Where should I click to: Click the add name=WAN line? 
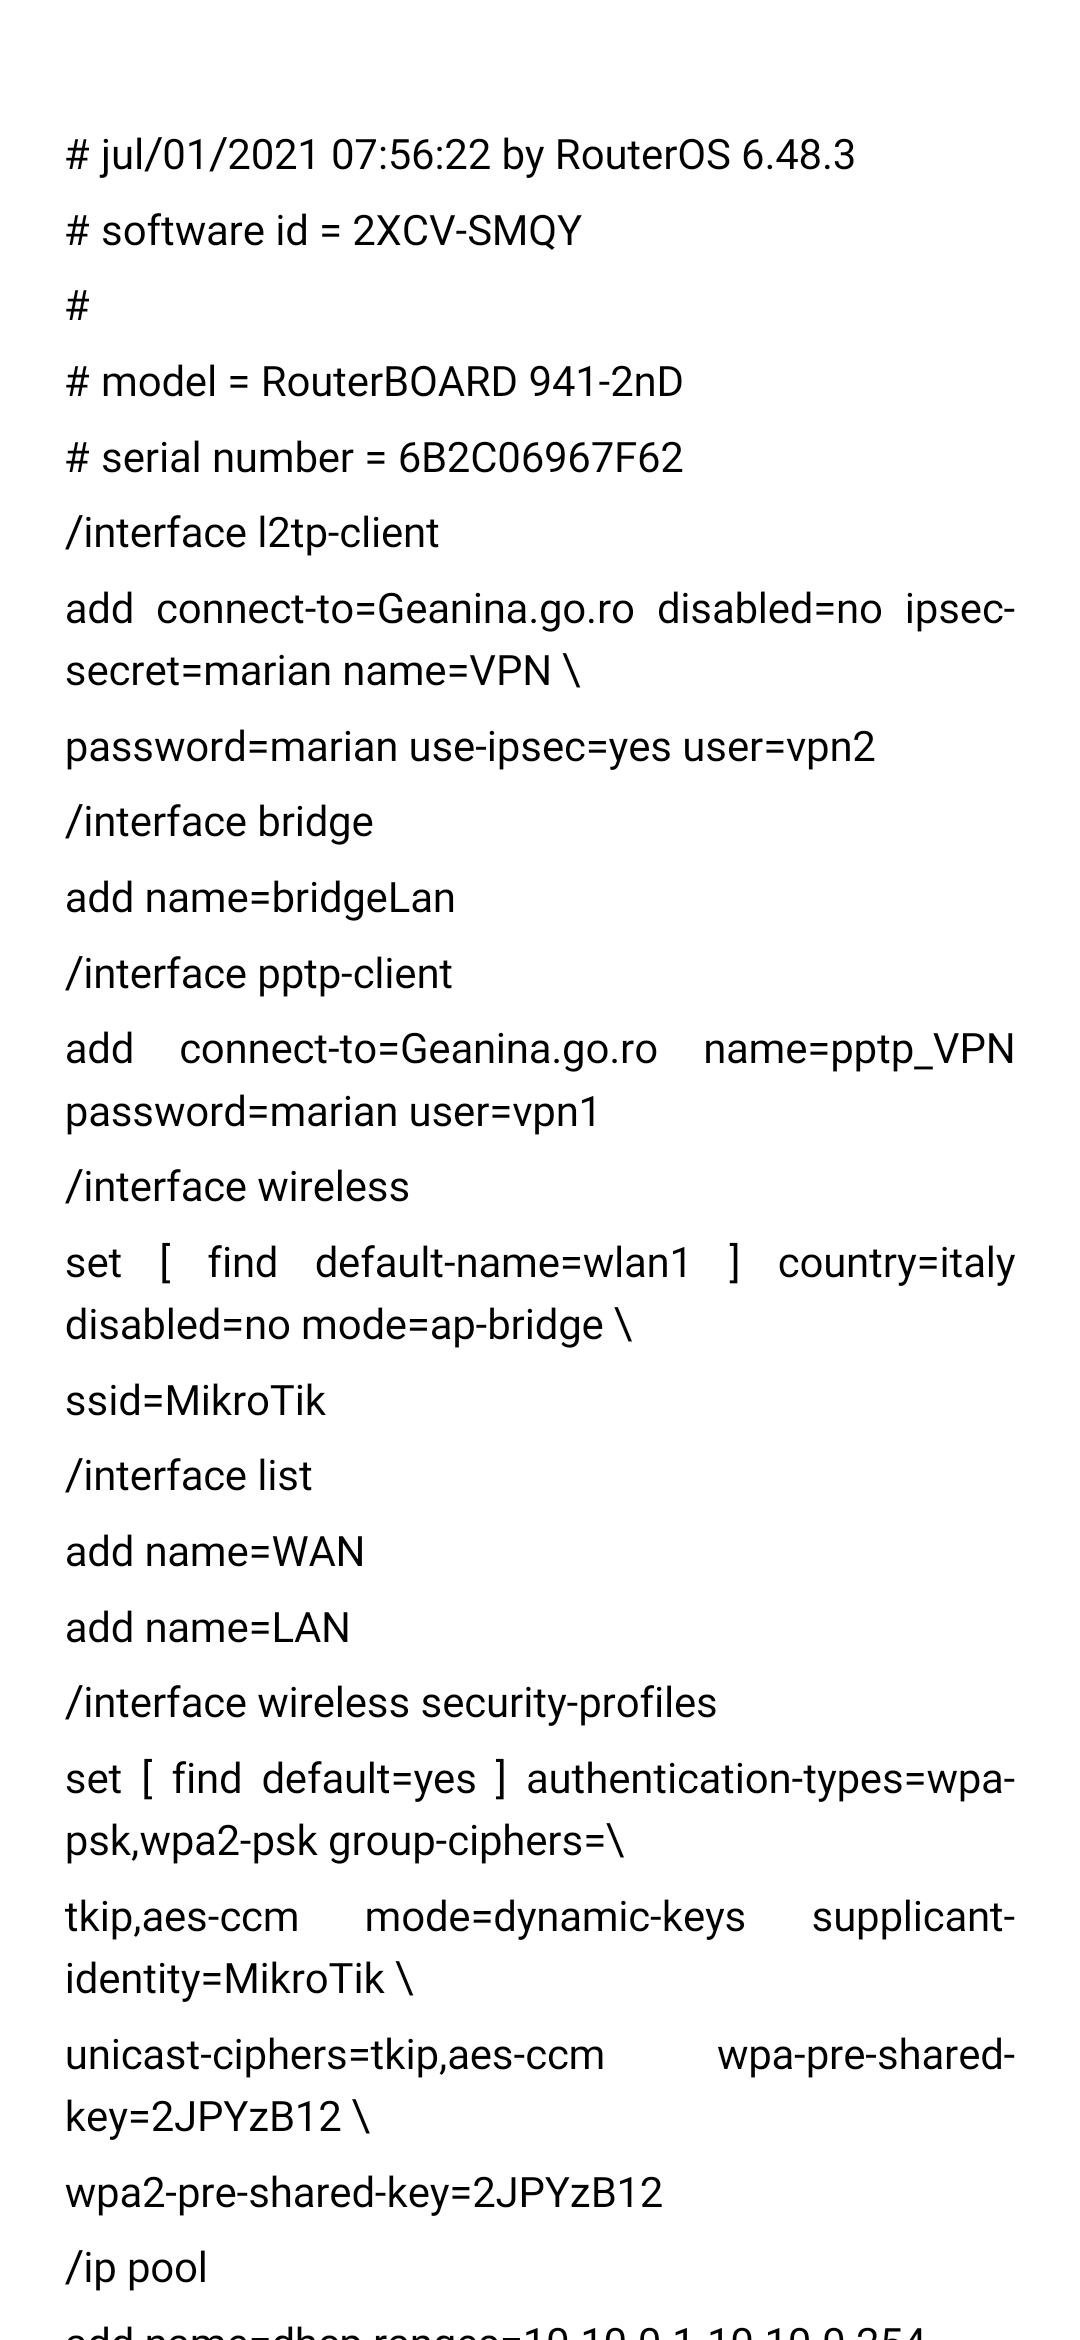215,1552
